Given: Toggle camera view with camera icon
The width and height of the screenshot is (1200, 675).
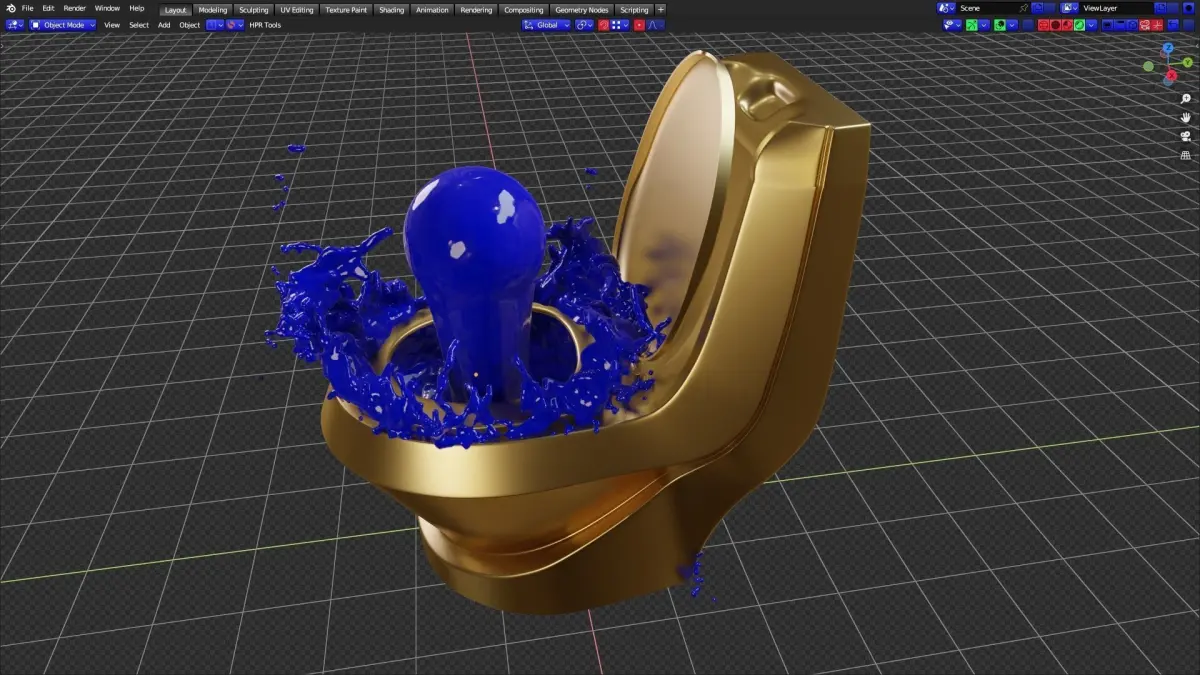Looking at the screenshot, I should [1186, 137].
